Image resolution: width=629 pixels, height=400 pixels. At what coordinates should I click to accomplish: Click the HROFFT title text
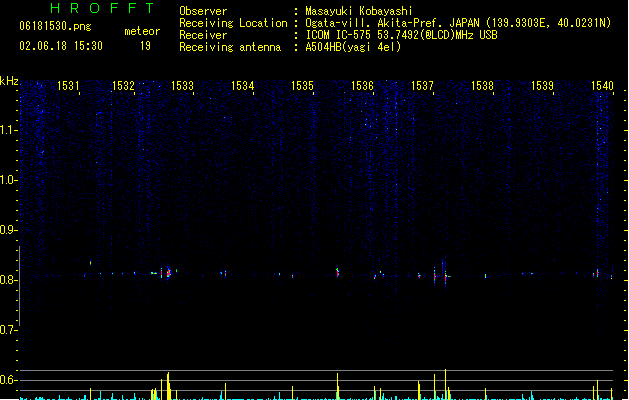[x=102, y=8]
